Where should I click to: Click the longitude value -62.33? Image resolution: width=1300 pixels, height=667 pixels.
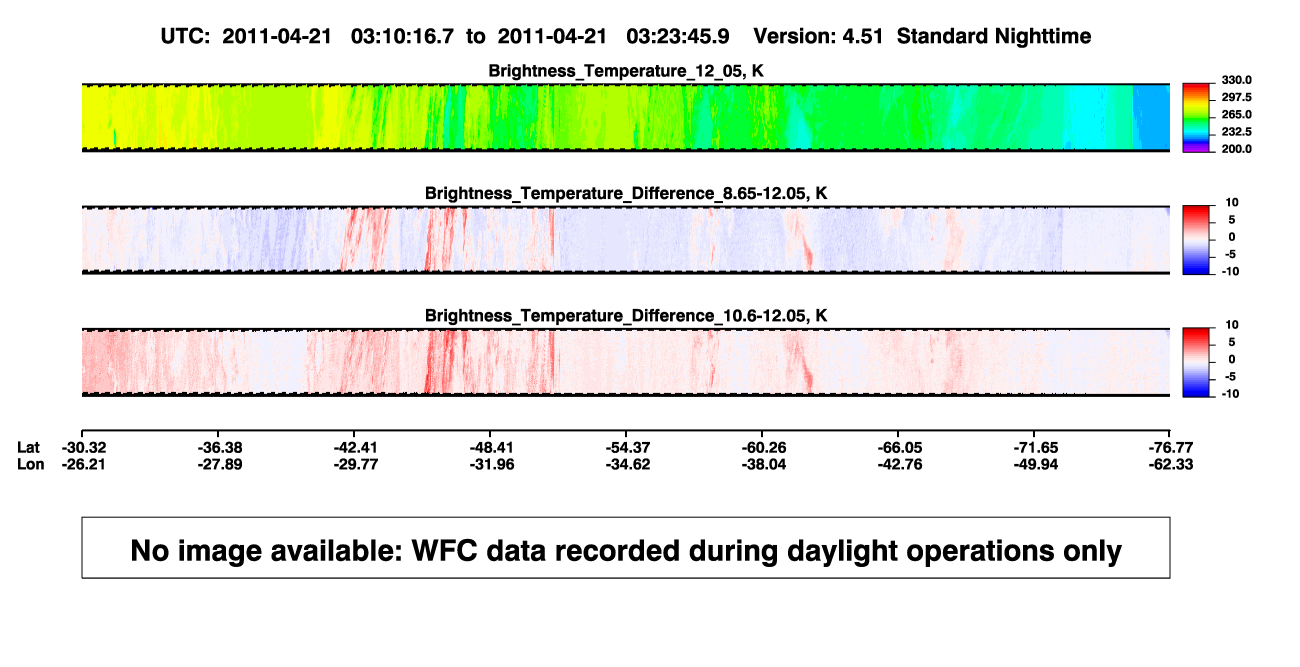(1170, 464)
